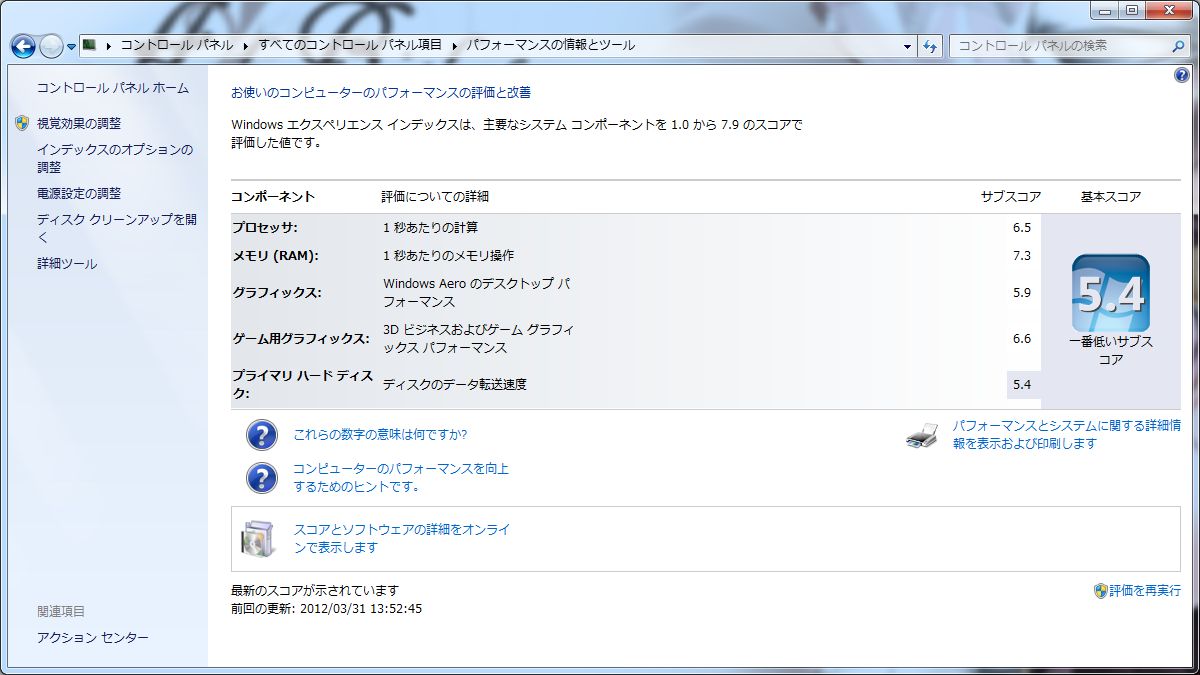This screenshot has height=675, width=1200.
Task: Click 基本スコア column header
Action: point(1111,197)
